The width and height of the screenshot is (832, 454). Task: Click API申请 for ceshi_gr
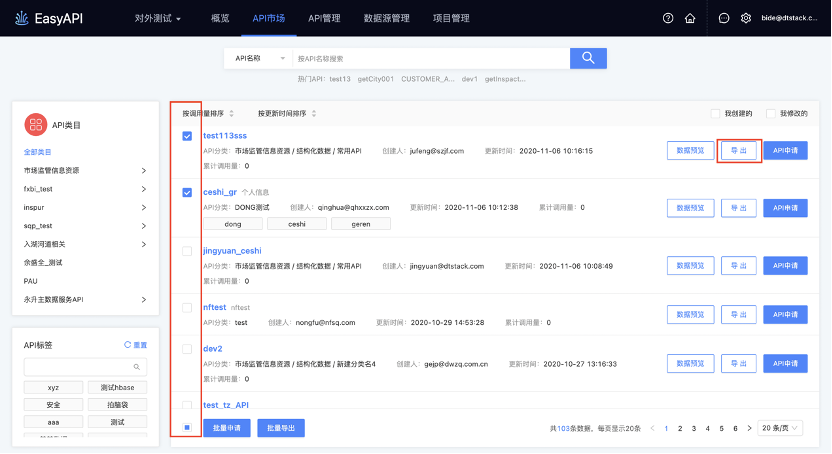(x=785, y=208)
